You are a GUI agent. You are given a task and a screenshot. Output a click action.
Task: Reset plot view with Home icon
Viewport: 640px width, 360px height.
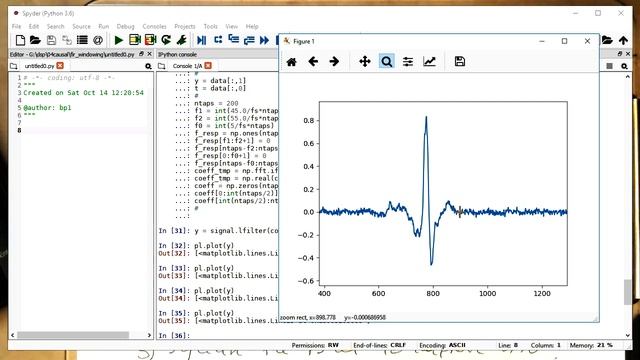click(x=291, y=62)
